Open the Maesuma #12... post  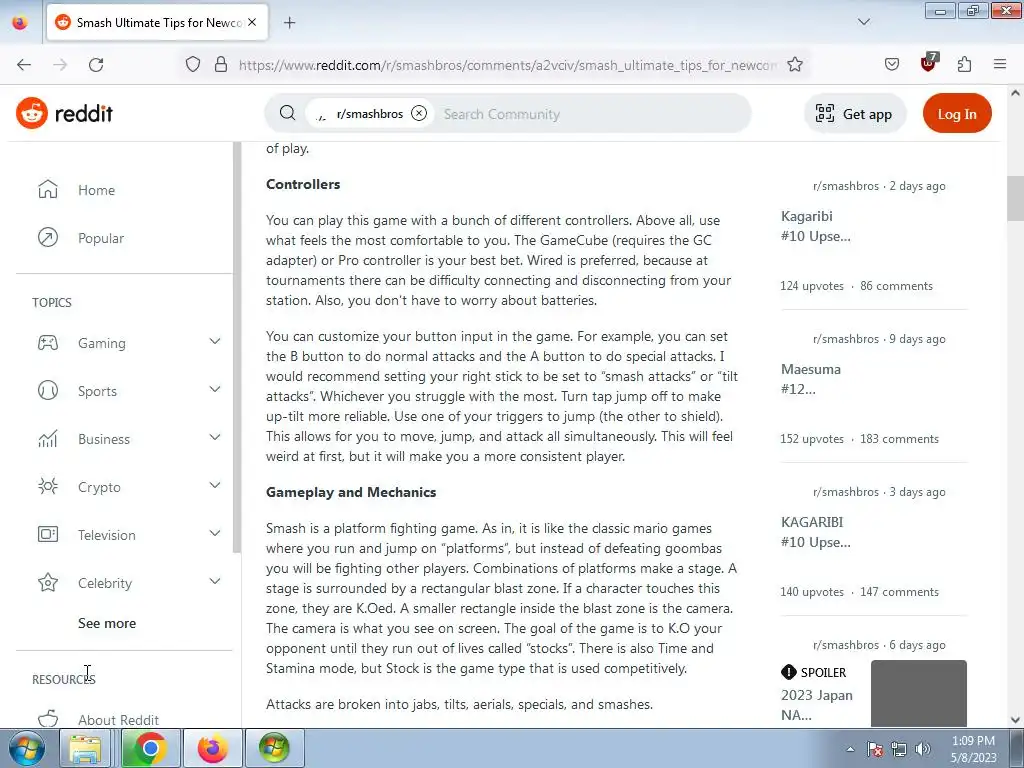click(x=810, y=379)
